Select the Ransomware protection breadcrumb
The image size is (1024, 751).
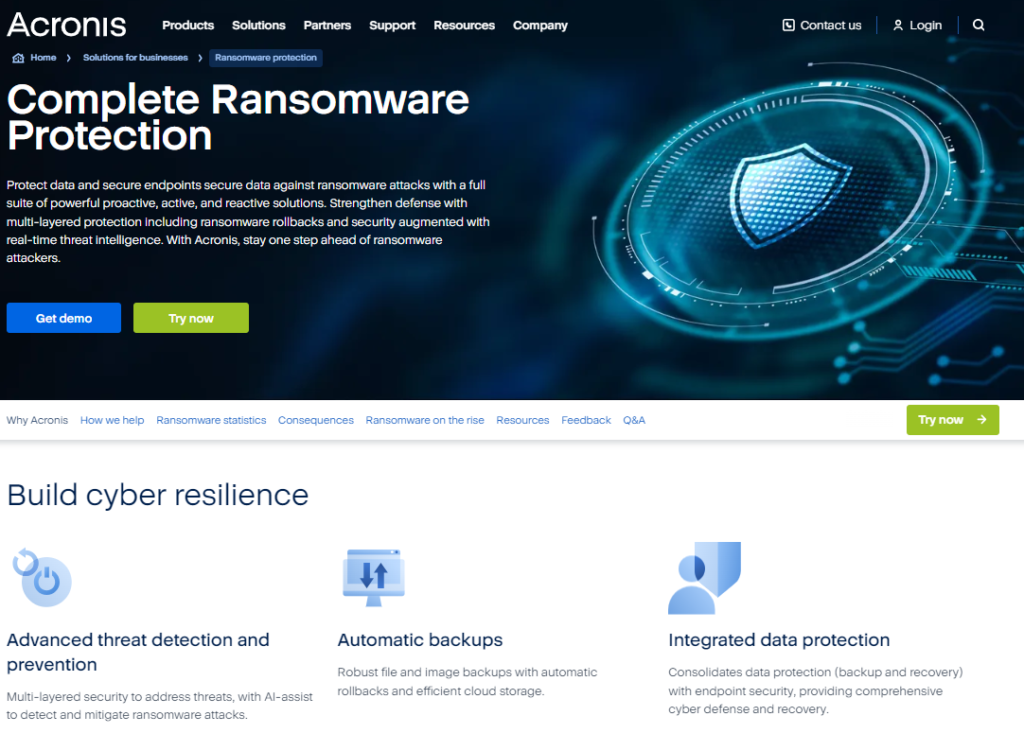266,57
